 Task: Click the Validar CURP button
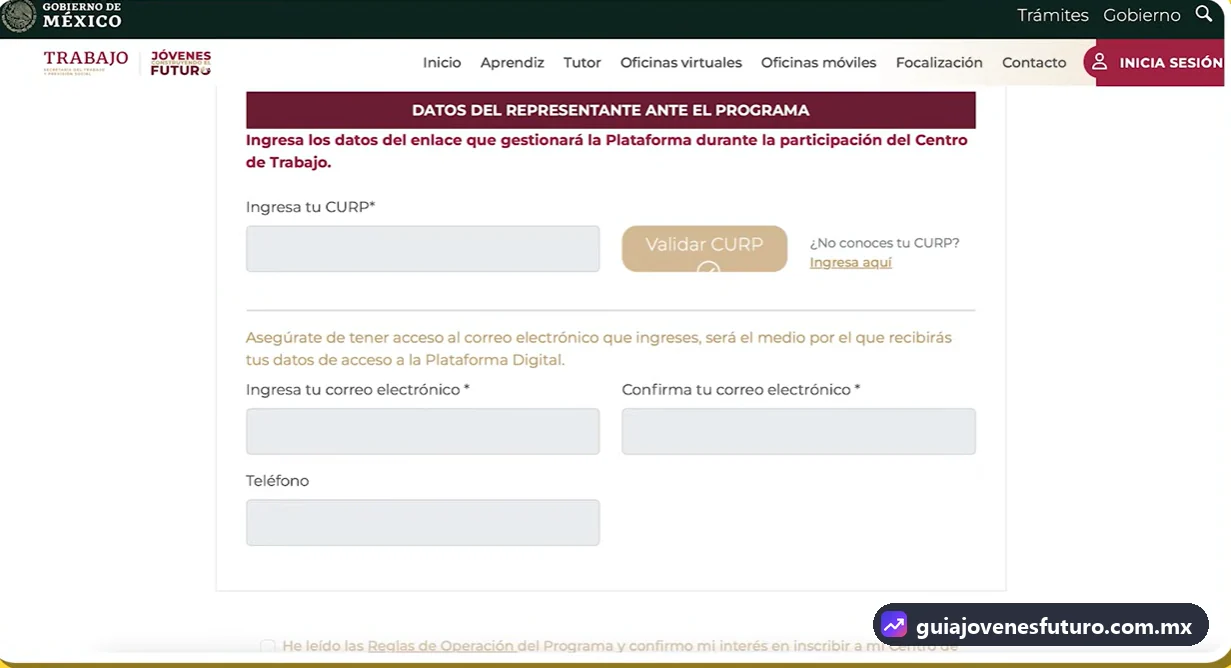pyautogui.click(x=705, y=249)
